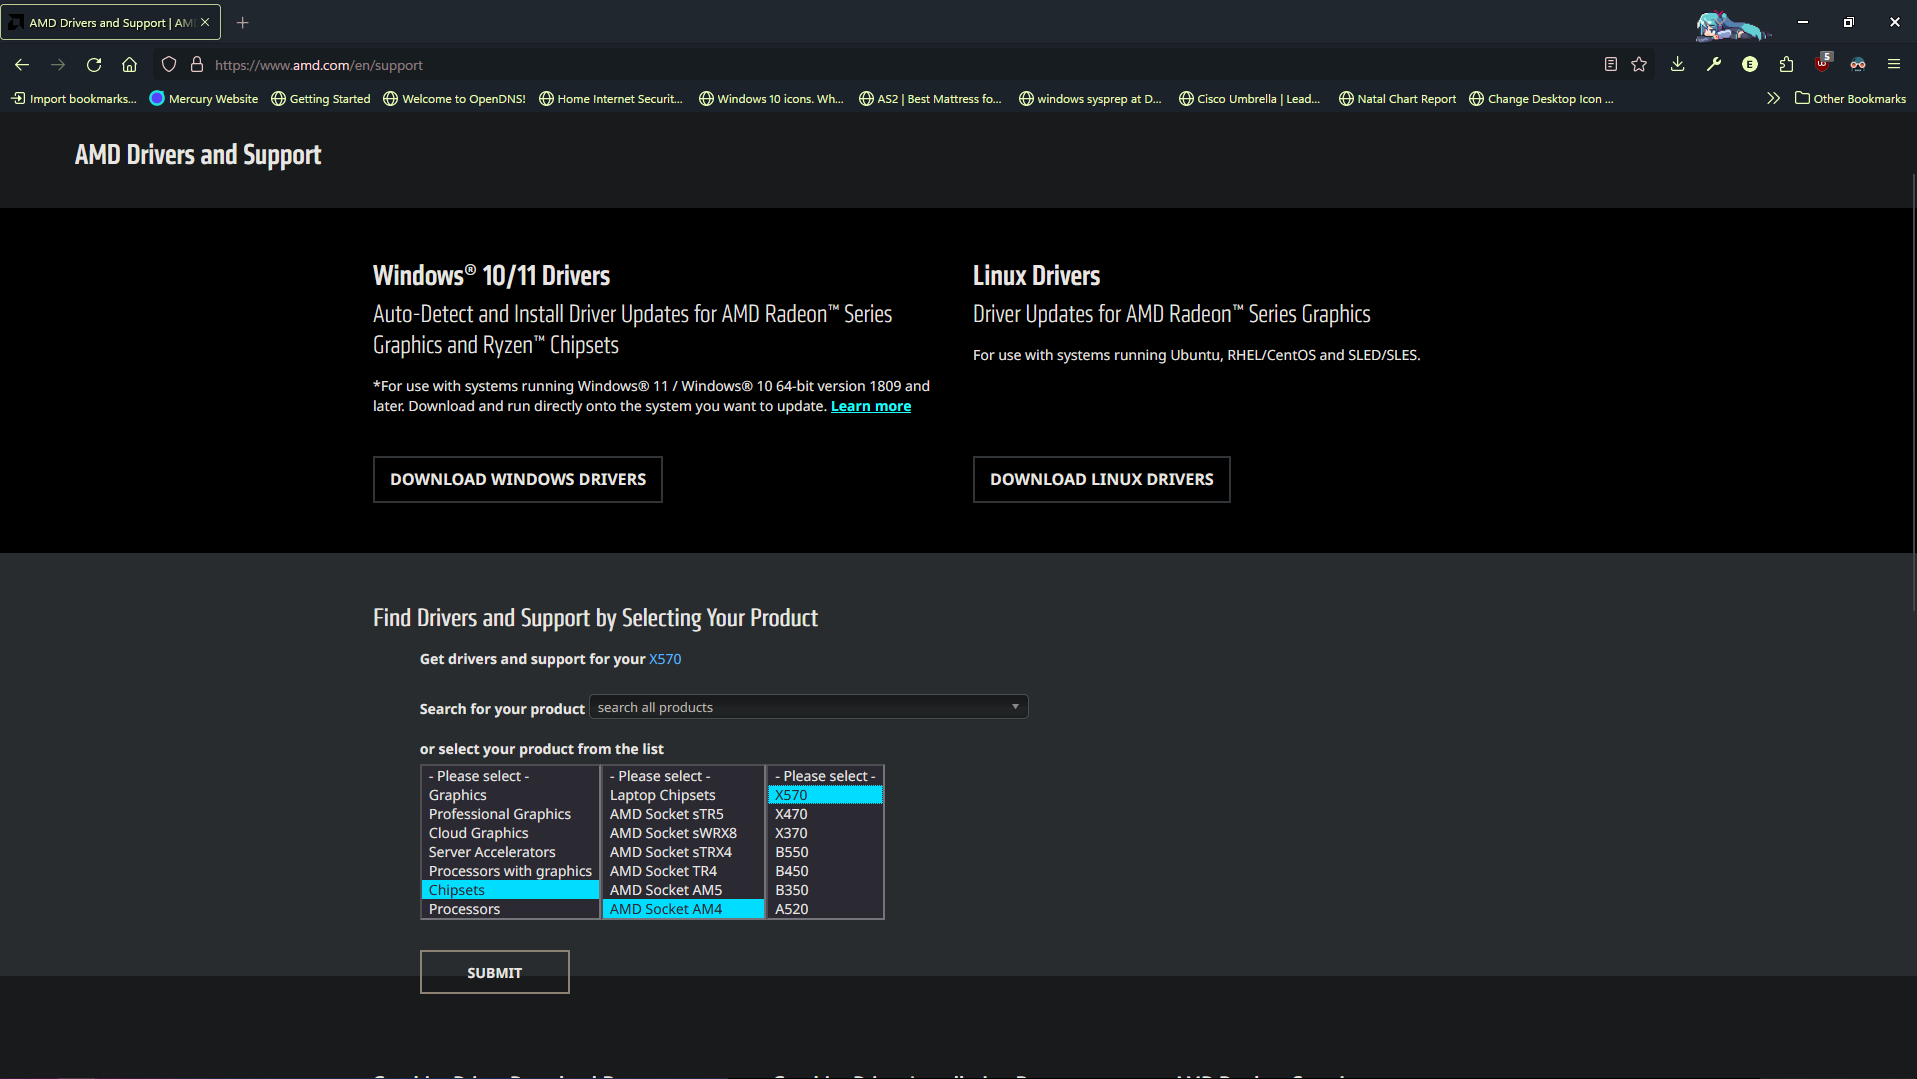Viewport: 1917px width, 1079px height.
Task: Toggle reader view icon in address bar
Action: click(1611, 65)
